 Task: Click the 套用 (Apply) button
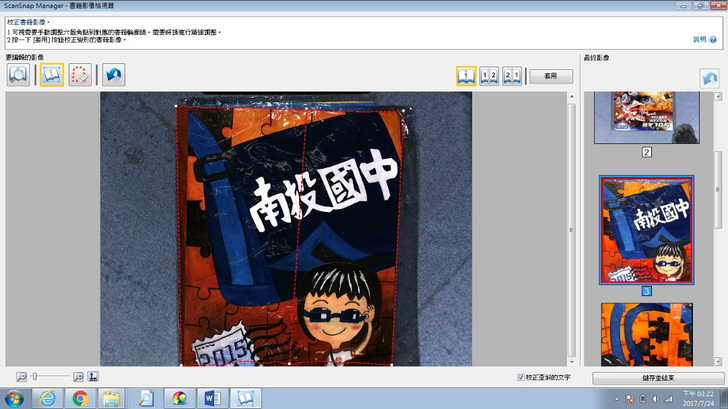click(x=551, y=76)
